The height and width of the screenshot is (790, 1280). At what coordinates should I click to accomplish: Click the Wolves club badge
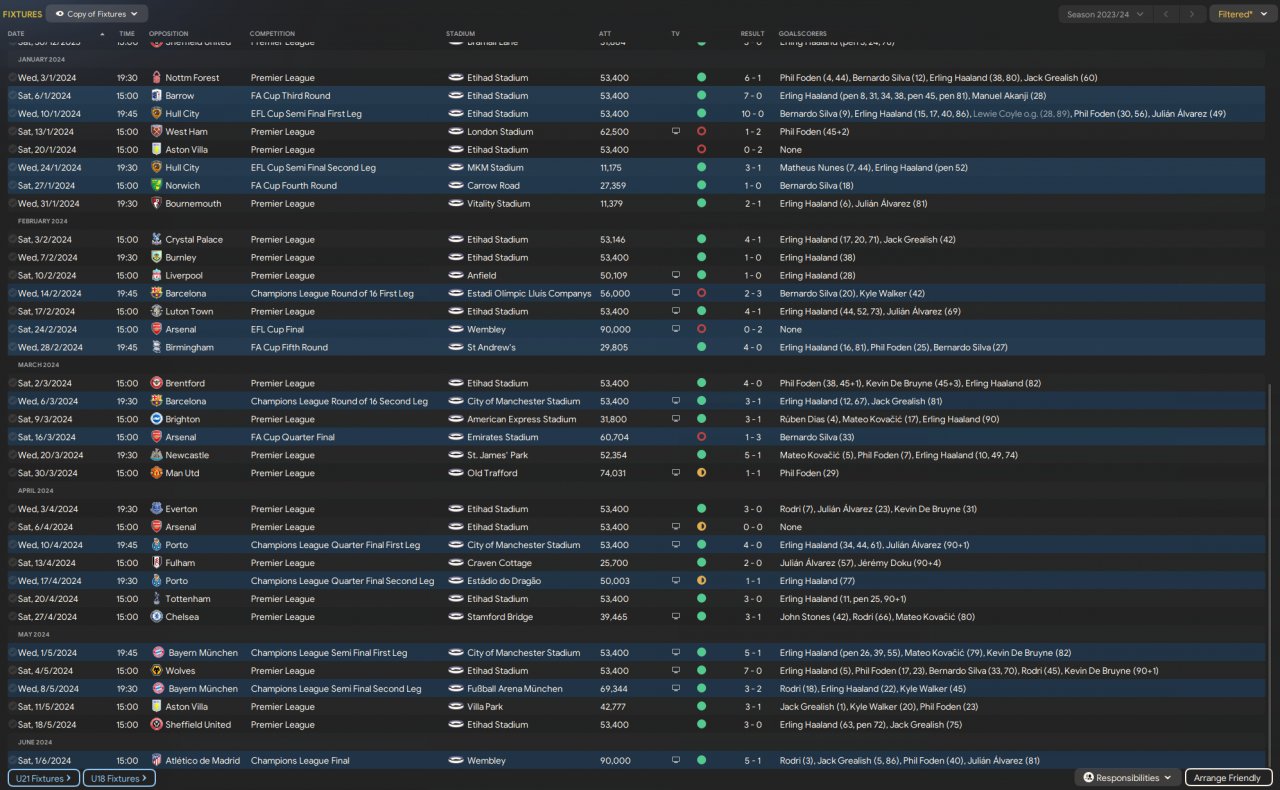click(156, 671)
